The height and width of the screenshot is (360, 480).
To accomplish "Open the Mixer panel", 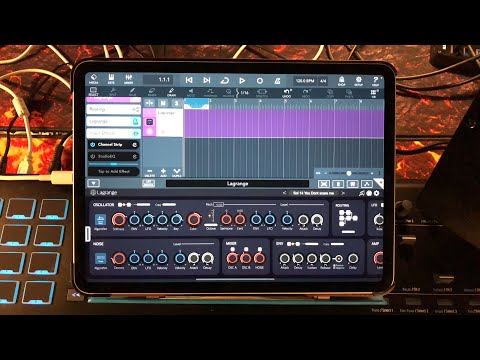I will (x=129, y=79).
